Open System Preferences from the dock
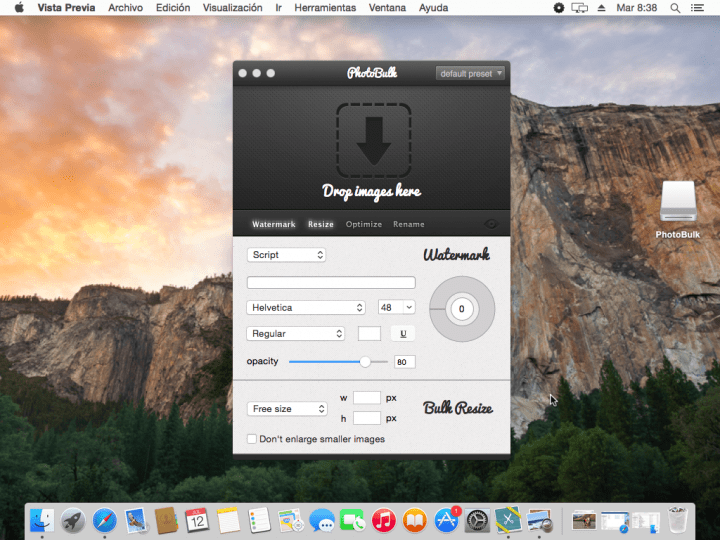Screen dimensions: 720x540 click(x=477, y=521)
